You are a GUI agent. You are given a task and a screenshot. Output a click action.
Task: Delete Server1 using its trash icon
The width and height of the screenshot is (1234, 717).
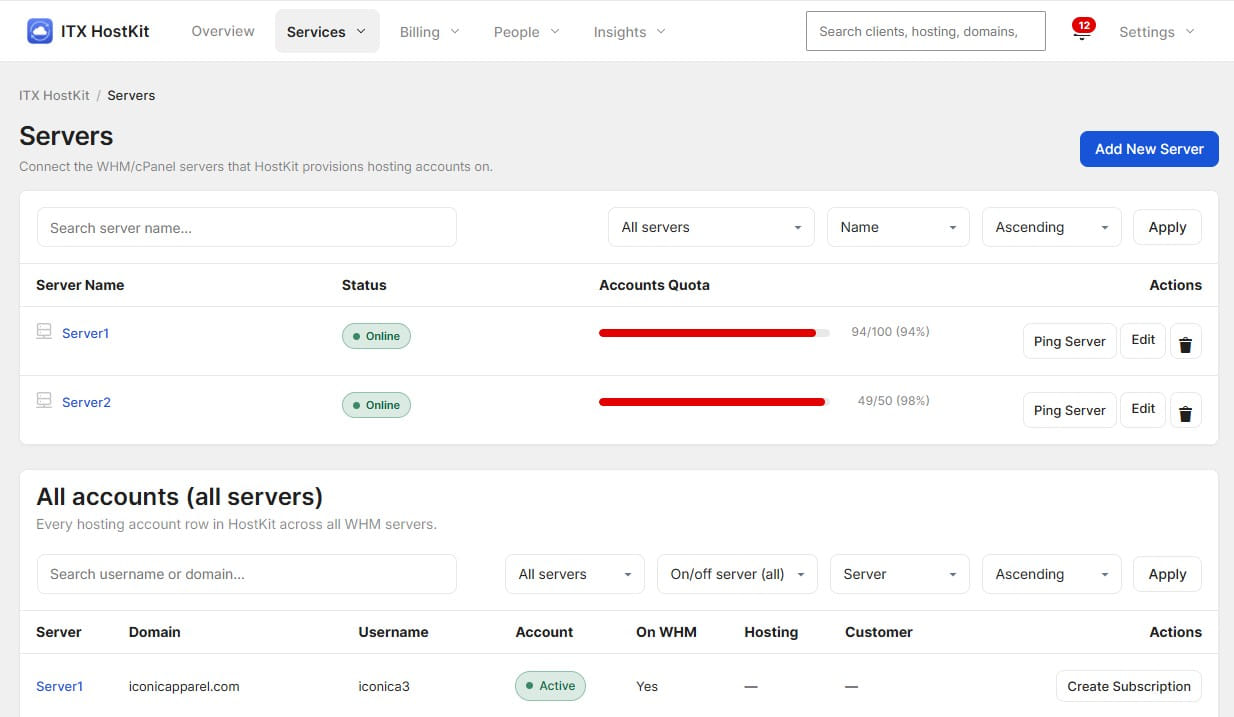1185,341
